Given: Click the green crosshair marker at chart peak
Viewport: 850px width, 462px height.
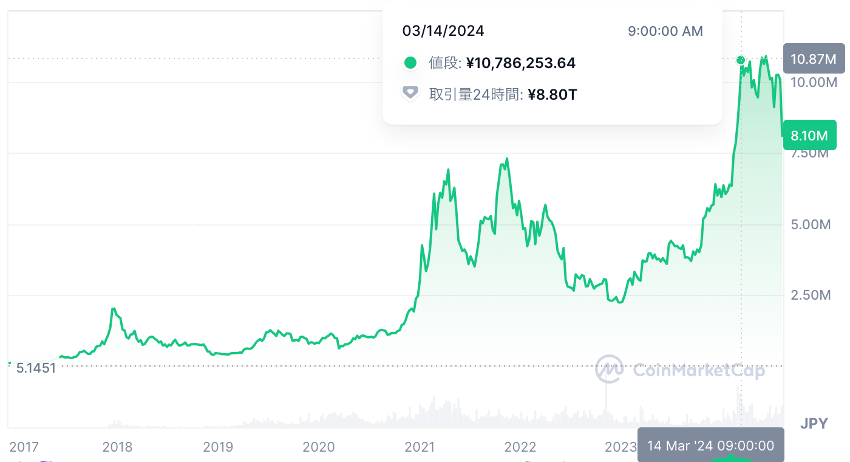Looking at the screenshot, I should click(741, 60).
